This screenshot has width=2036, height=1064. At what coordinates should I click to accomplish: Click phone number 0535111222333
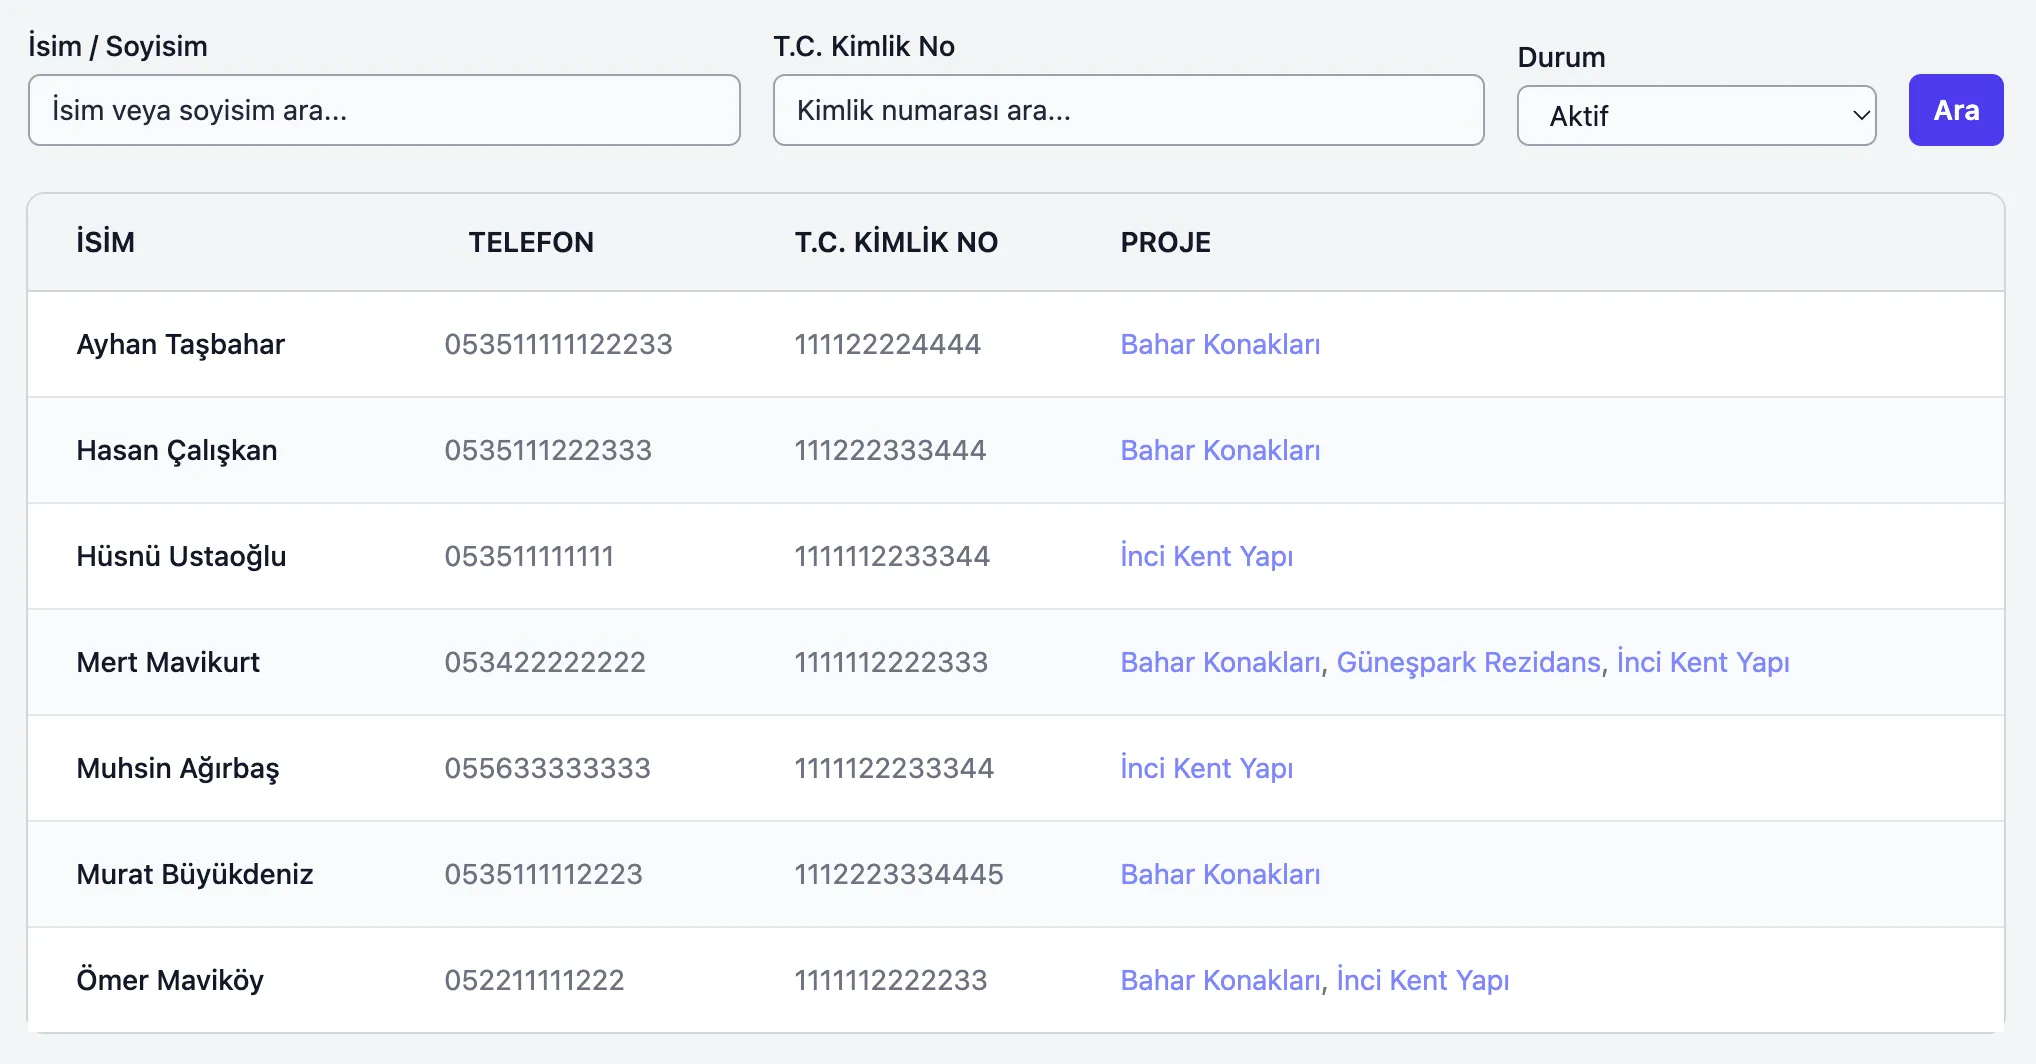[548, 450]
